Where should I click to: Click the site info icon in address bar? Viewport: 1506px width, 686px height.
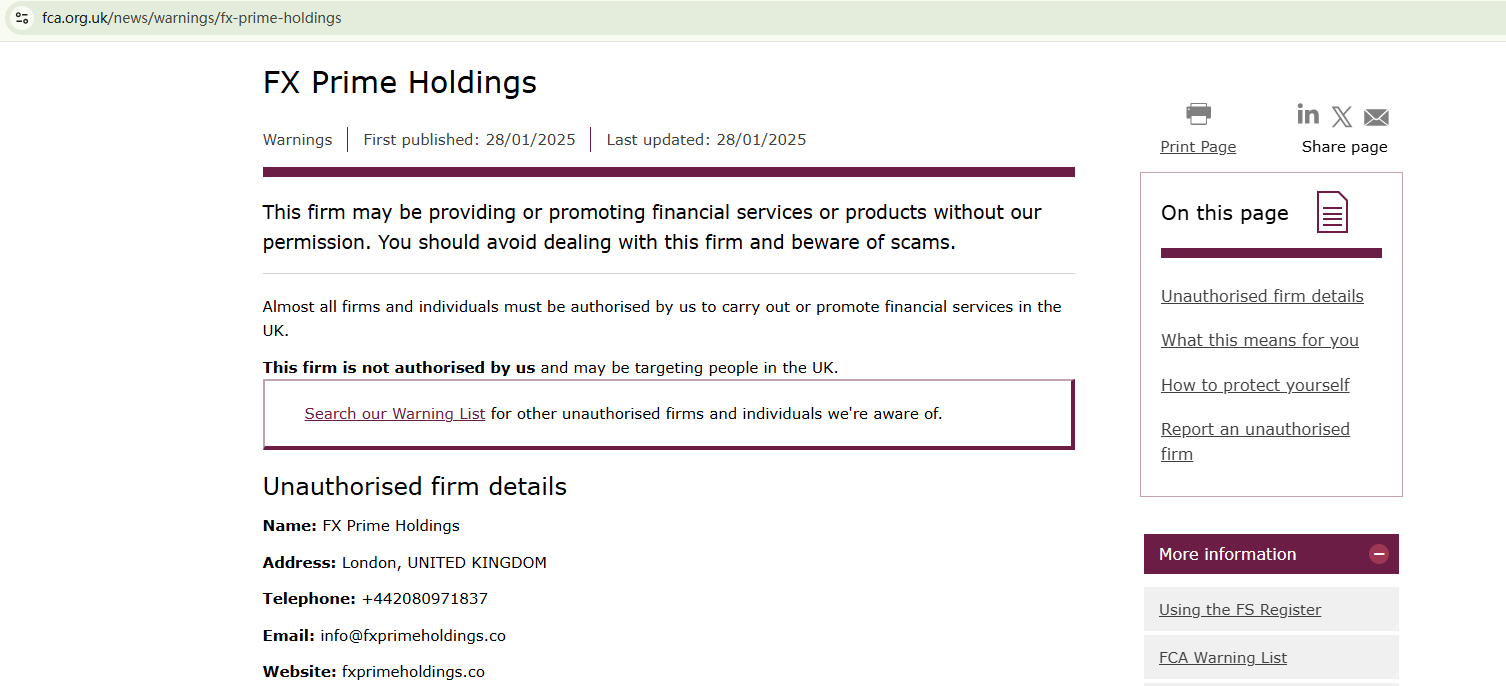[x=22, y=18]
